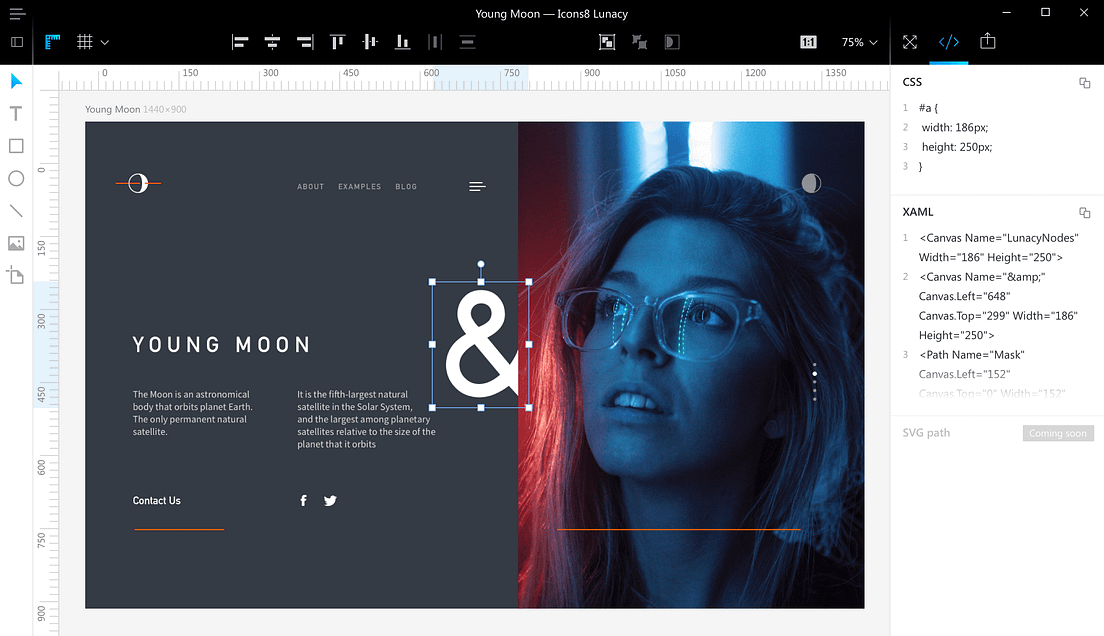Click the vertical dots pagination indicator
The height and width of the screenshot is (636, 1104).
[x=815, y=382]
